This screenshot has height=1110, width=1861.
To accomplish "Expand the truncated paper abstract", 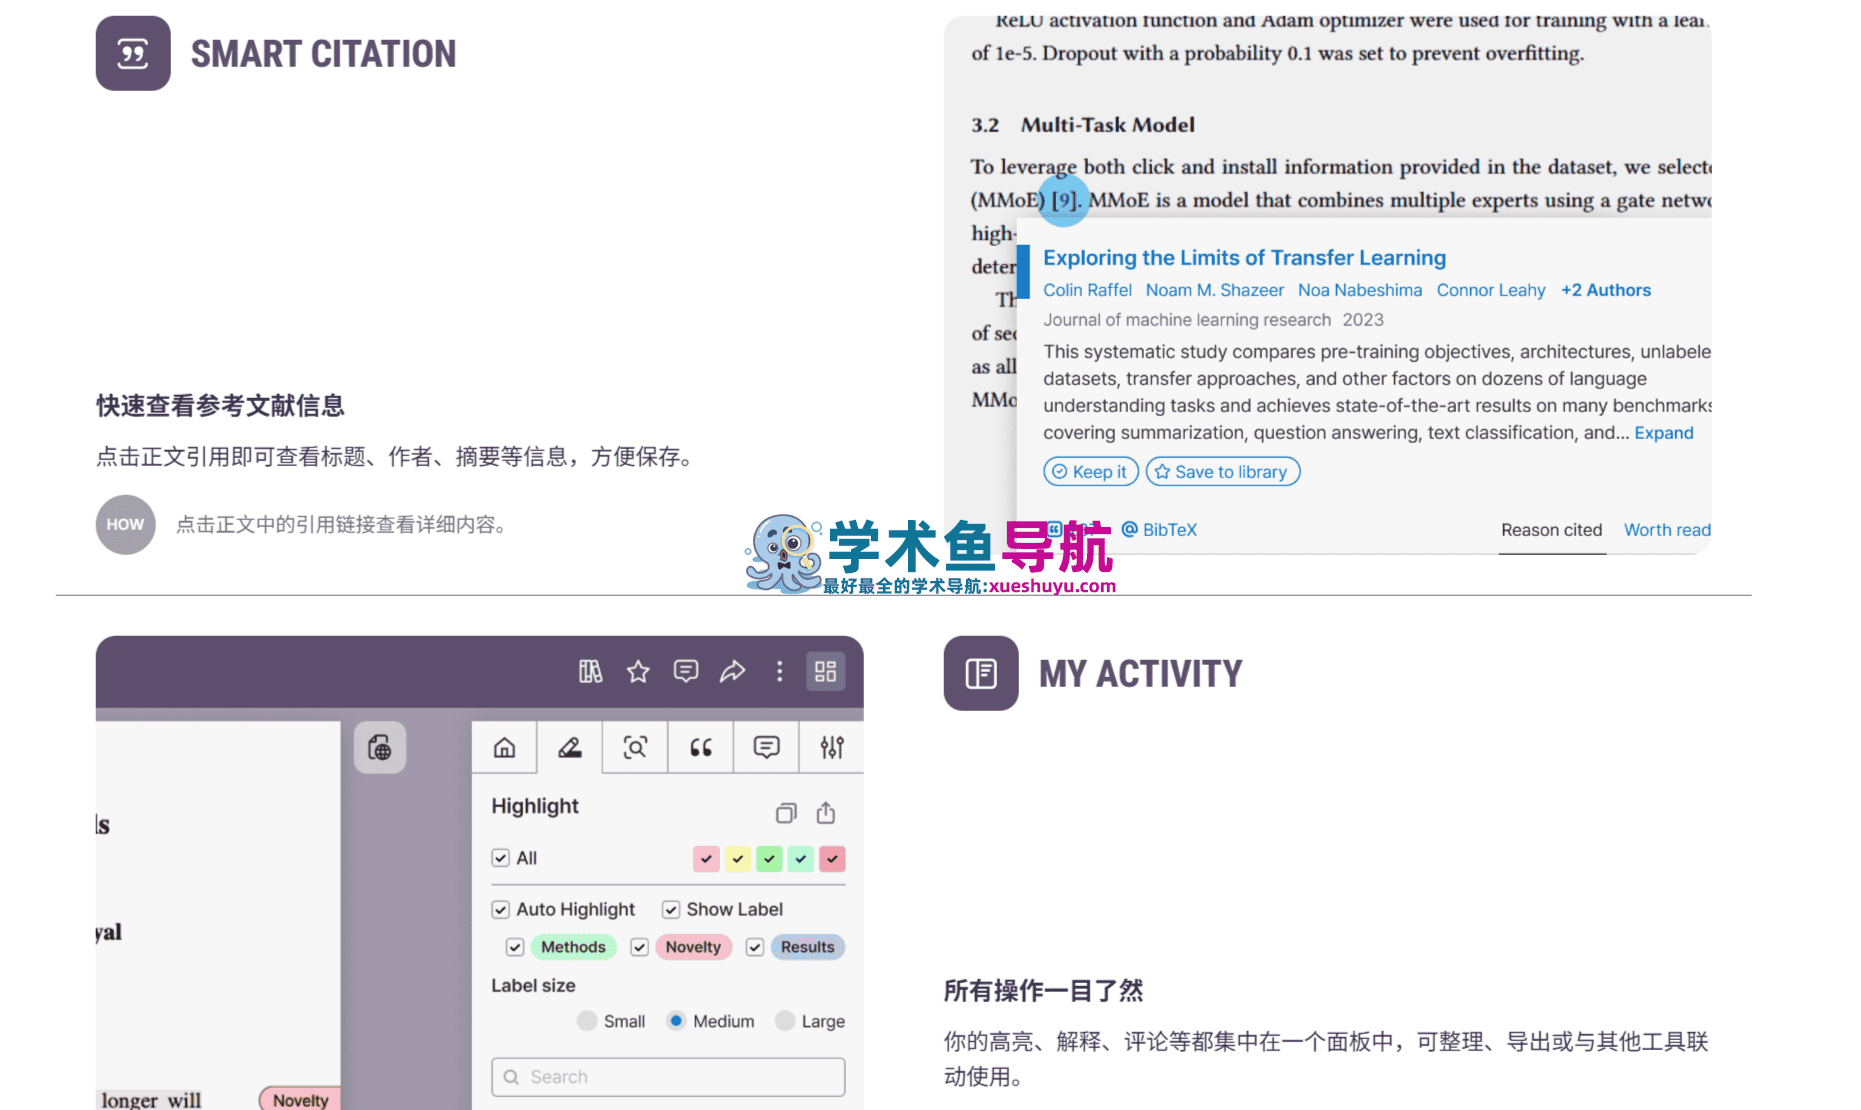I will pos(1664,433).
